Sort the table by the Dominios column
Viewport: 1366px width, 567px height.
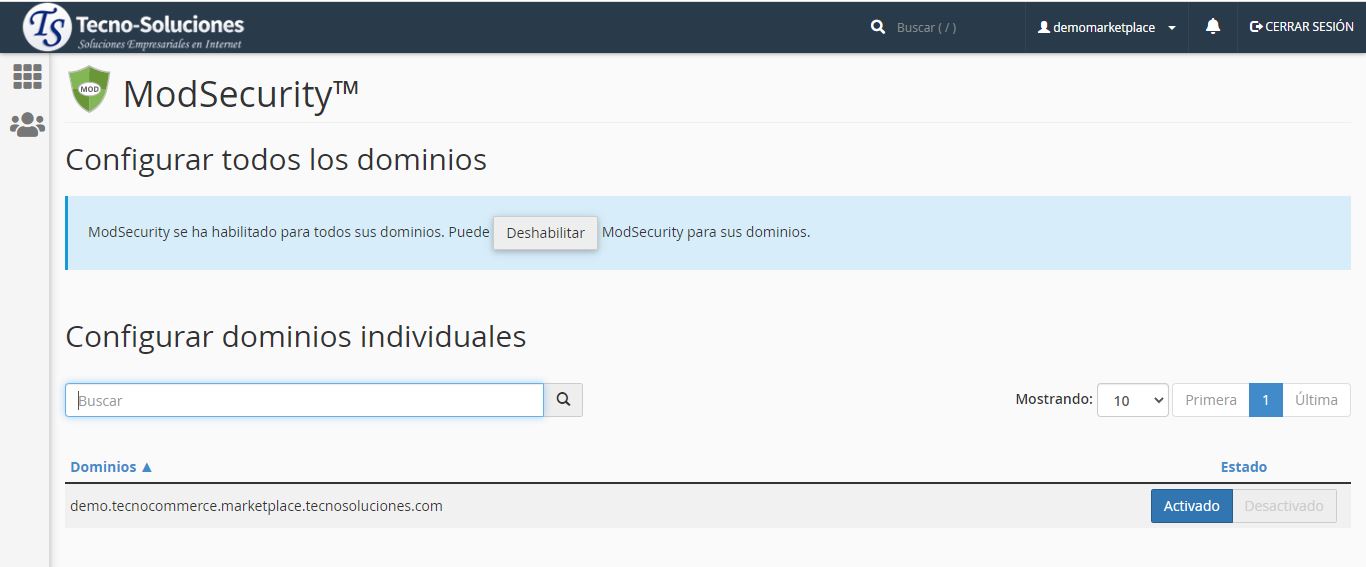pos(111,467)
